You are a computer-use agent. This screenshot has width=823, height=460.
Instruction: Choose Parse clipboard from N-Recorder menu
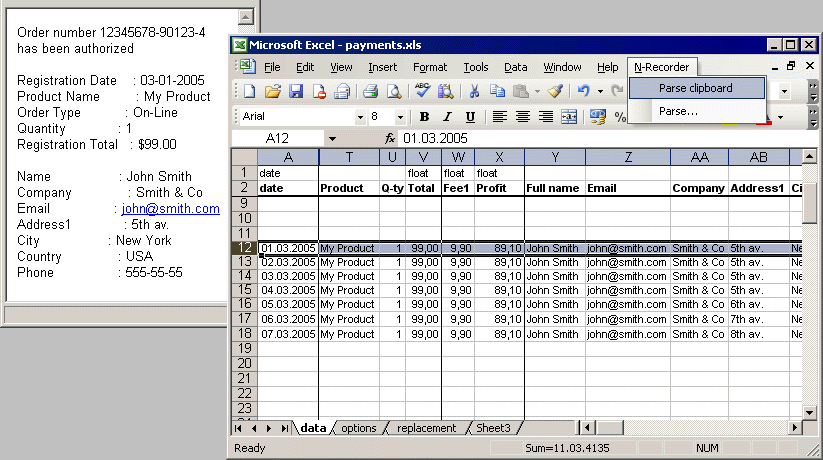[x=697, y=88]
